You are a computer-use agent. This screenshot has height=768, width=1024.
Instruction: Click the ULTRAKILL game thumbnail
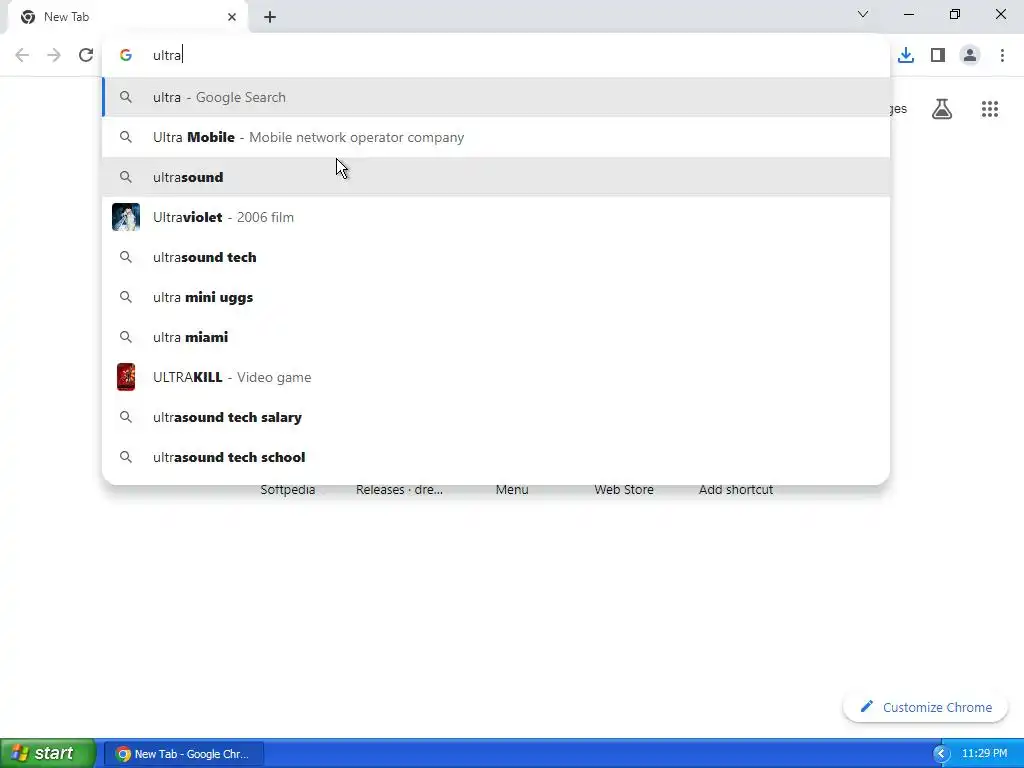pyautogui.click(x=126, y=377)
